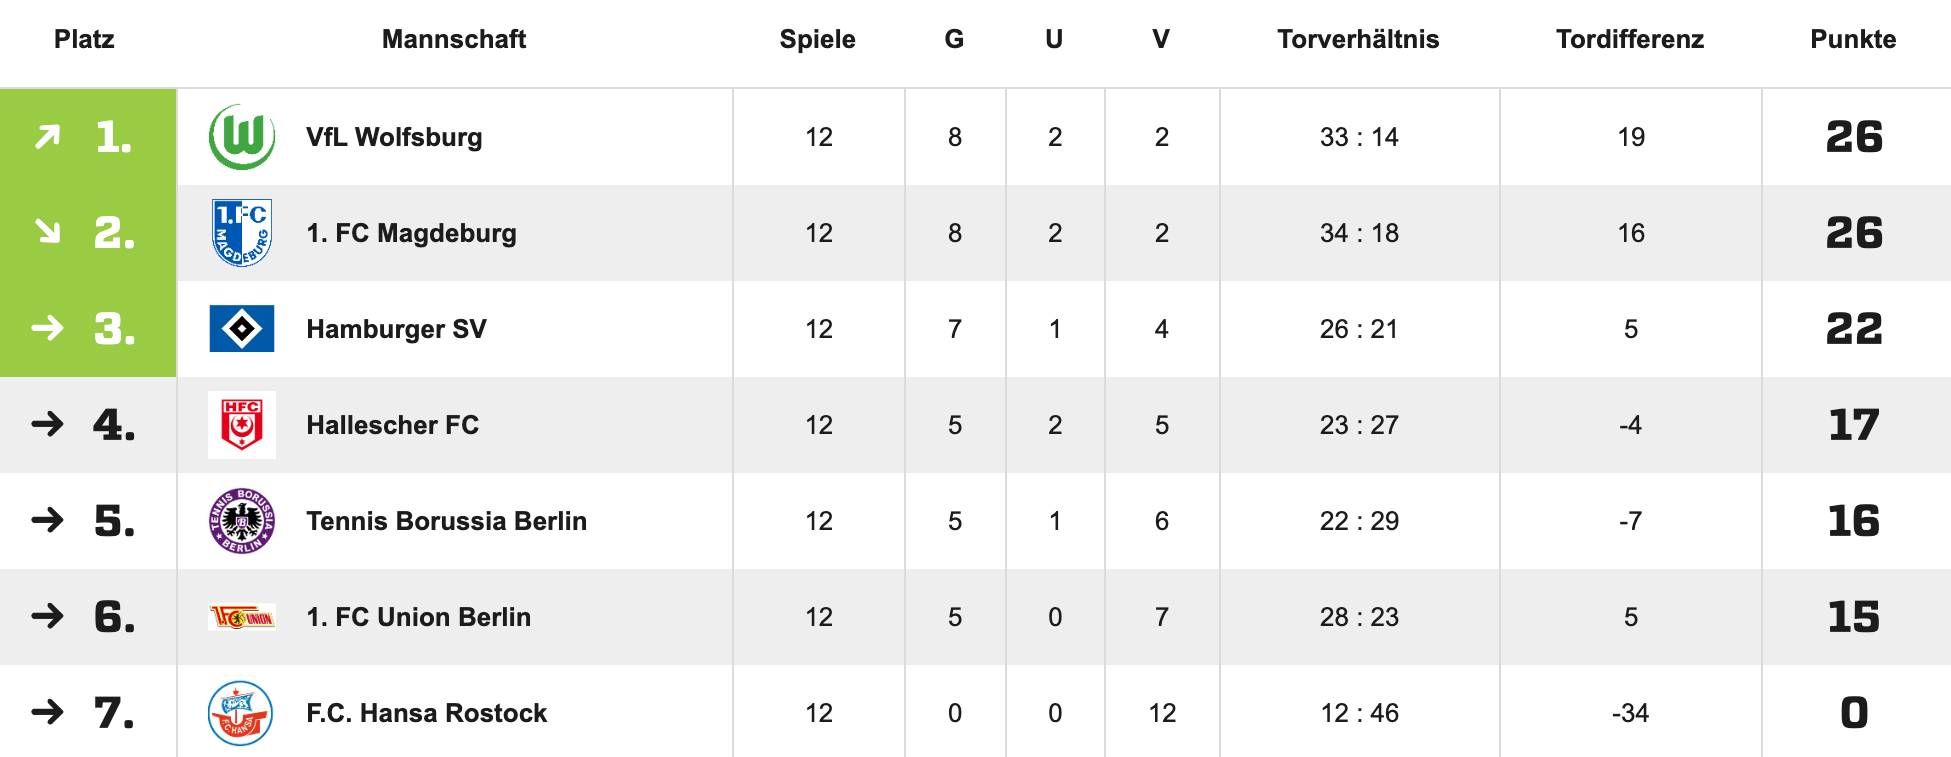
Task: Click the up-trend arrow beside rank 1
Action: 47,137
